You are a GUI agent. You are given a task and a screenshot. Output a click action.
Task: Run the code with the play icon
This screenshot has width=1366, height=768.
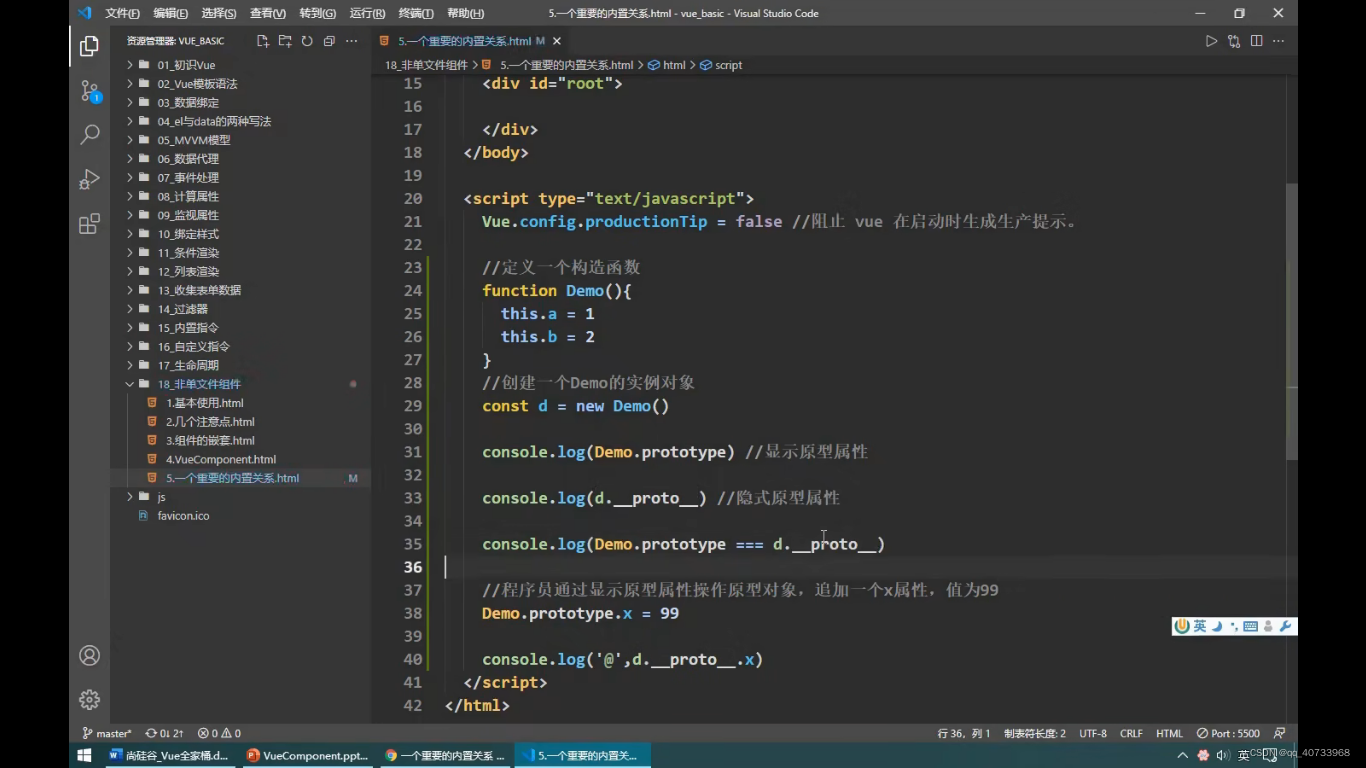tap(1211, 41)
